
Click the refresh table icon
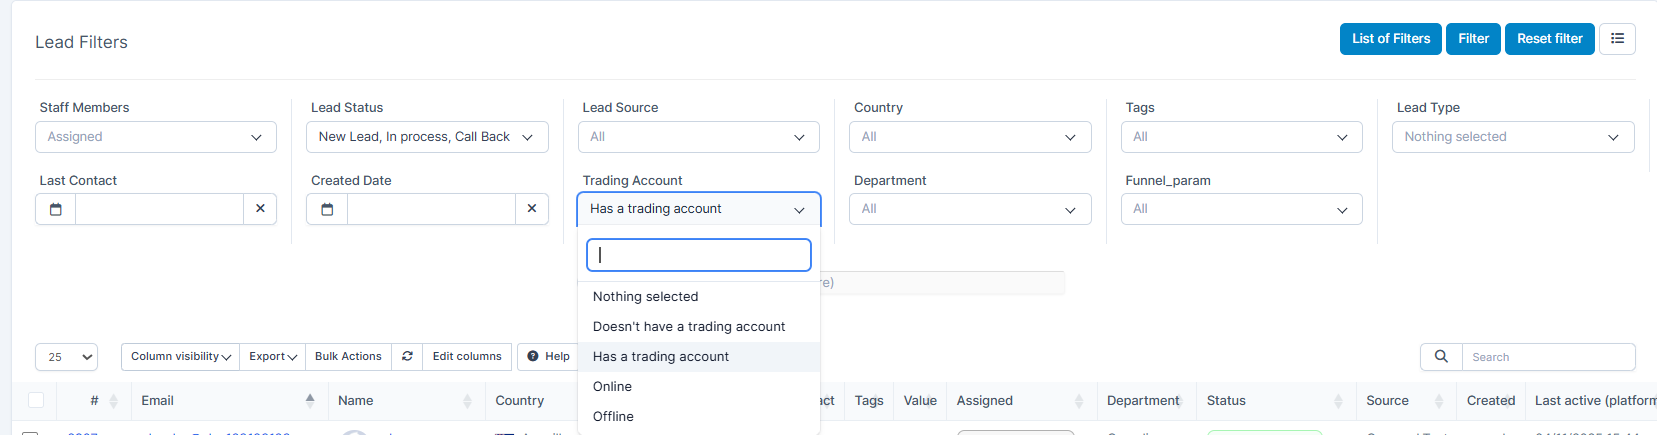[407, 357]
